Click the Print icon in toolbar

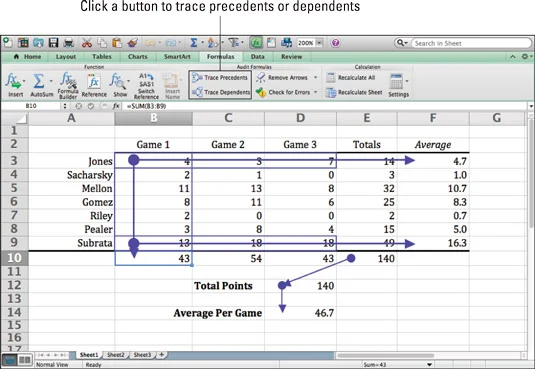69,43
